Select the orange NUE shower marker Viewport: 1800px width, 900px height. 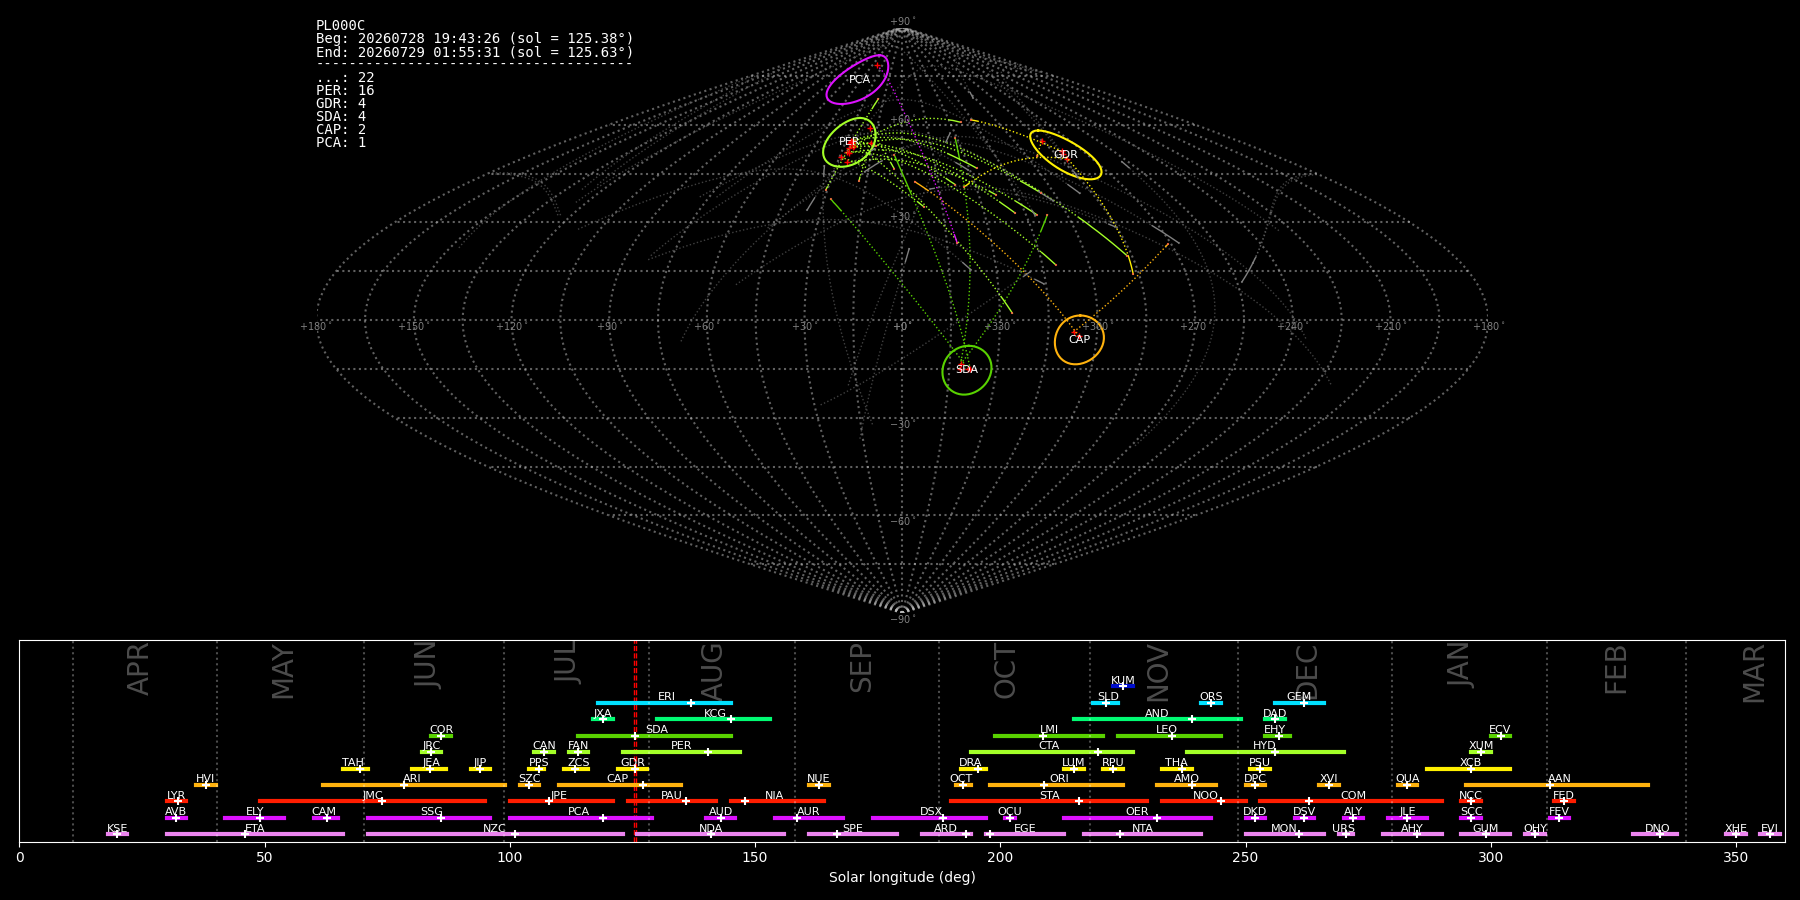pyautogui.click(x=819, y=785)
